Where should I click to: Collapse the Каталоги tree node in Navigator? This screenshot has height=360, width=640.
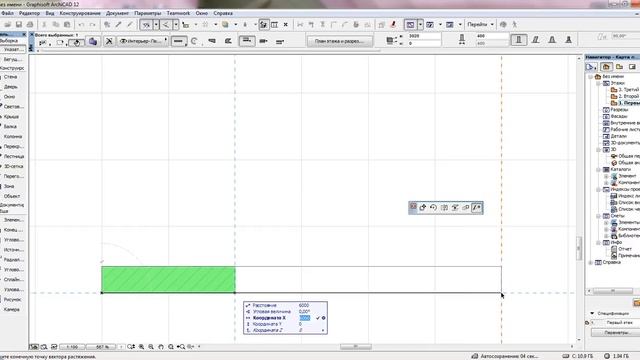(598, 169)
